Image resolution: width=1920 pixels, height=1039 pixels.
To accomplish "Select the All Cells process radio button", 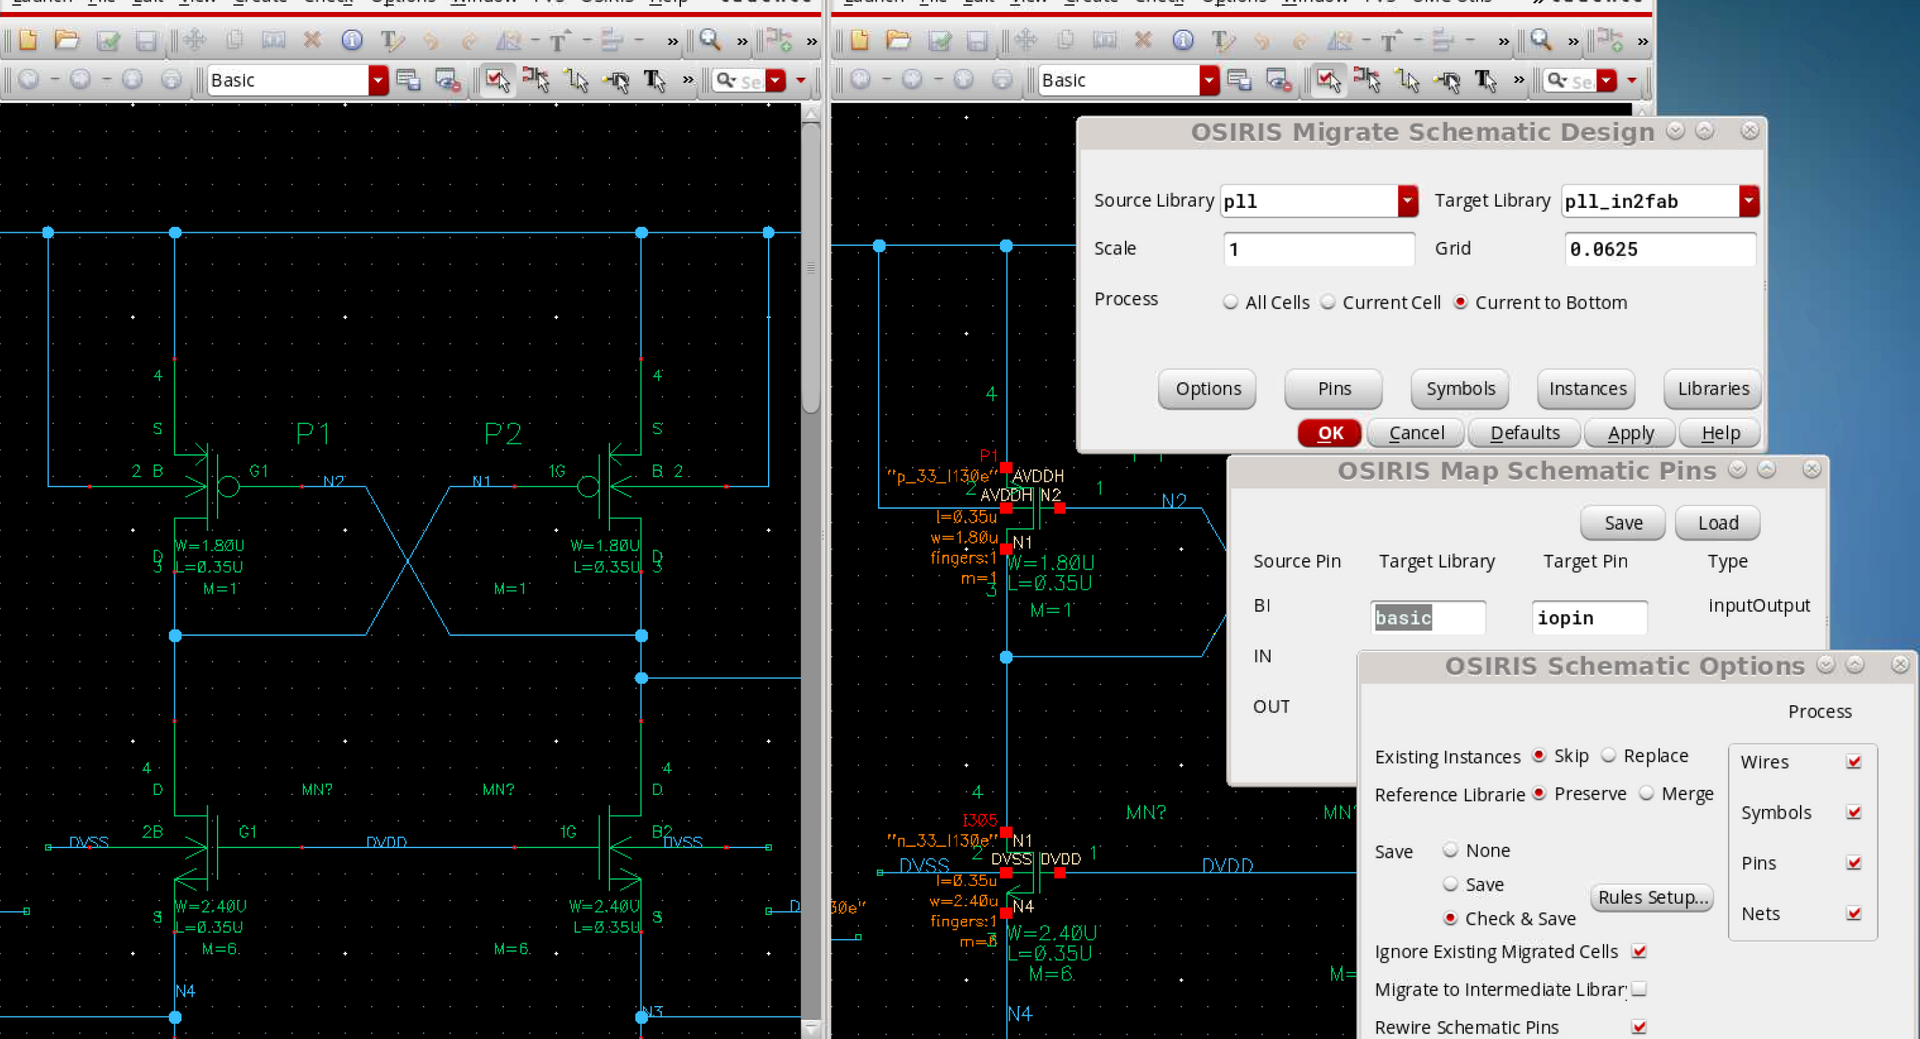I will click(x=1231, y=302).
